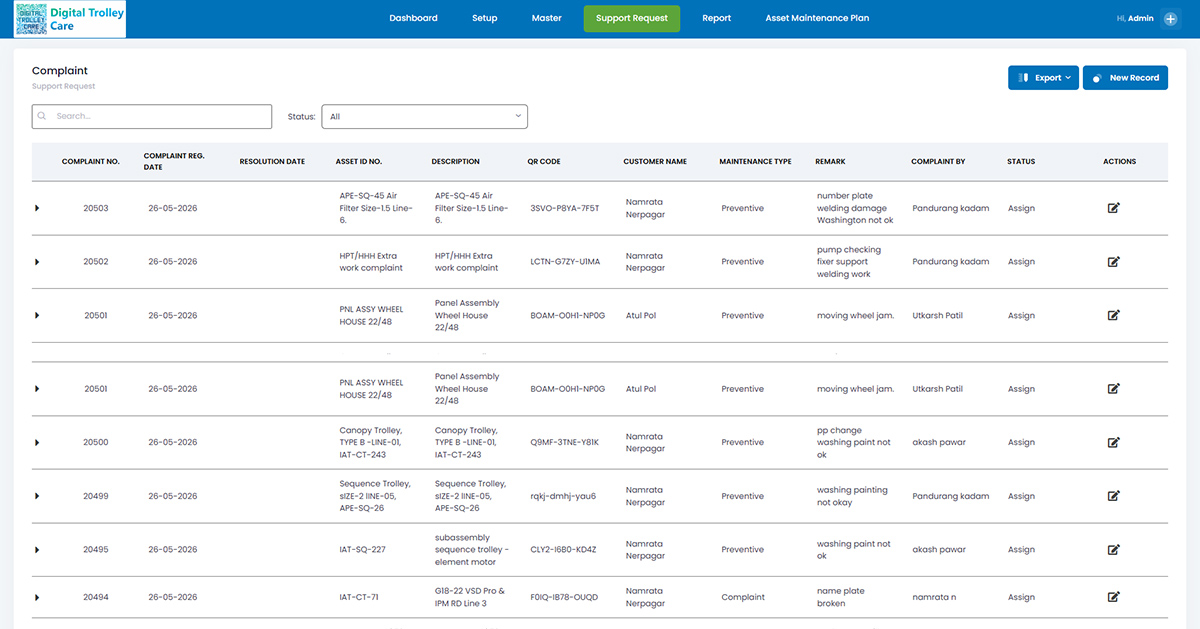Edit complaint 20502 record
1200x629 pixels.
pyautogui.click(x=1113, y=261)
